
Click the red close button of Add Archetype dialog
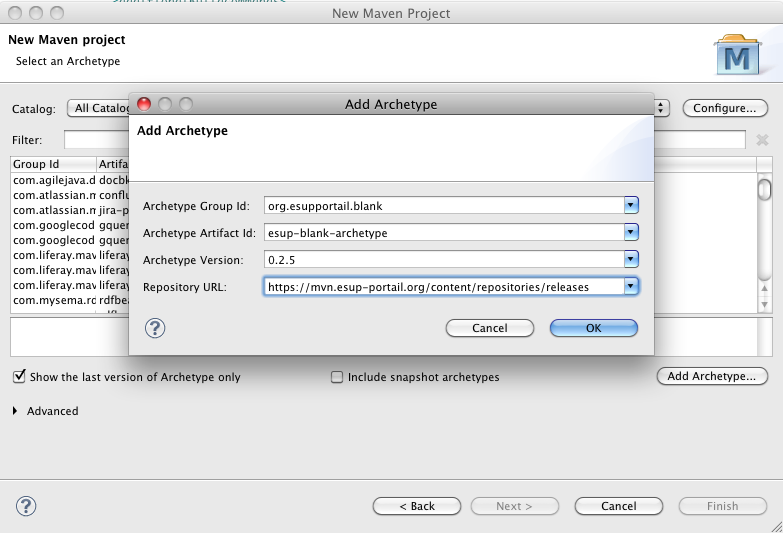144,104
